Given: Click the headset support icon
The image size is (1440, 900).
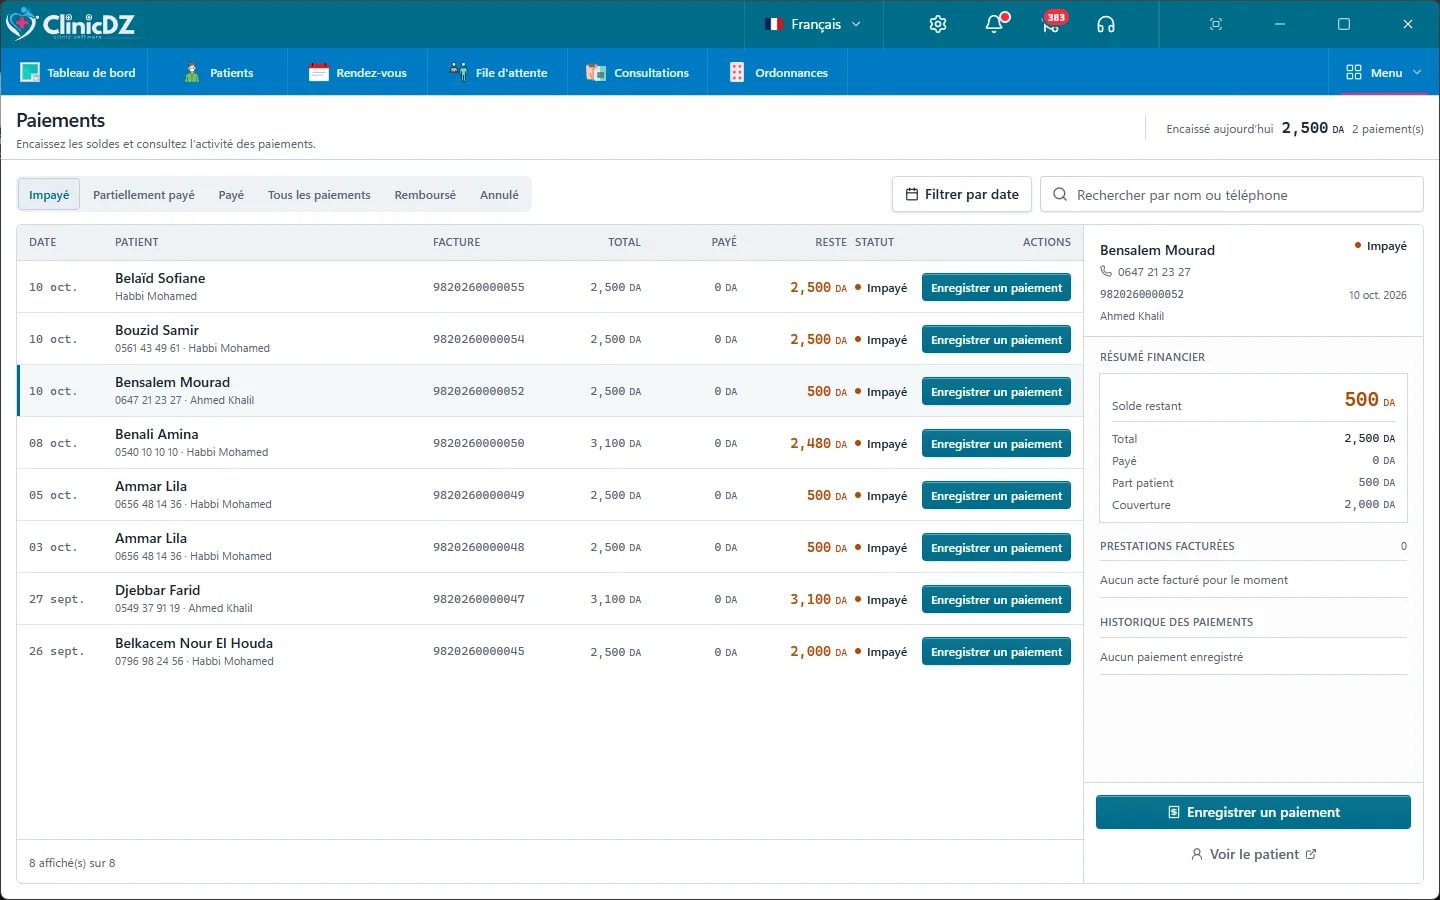Looking at the screenshot, I should point(1105,24).
